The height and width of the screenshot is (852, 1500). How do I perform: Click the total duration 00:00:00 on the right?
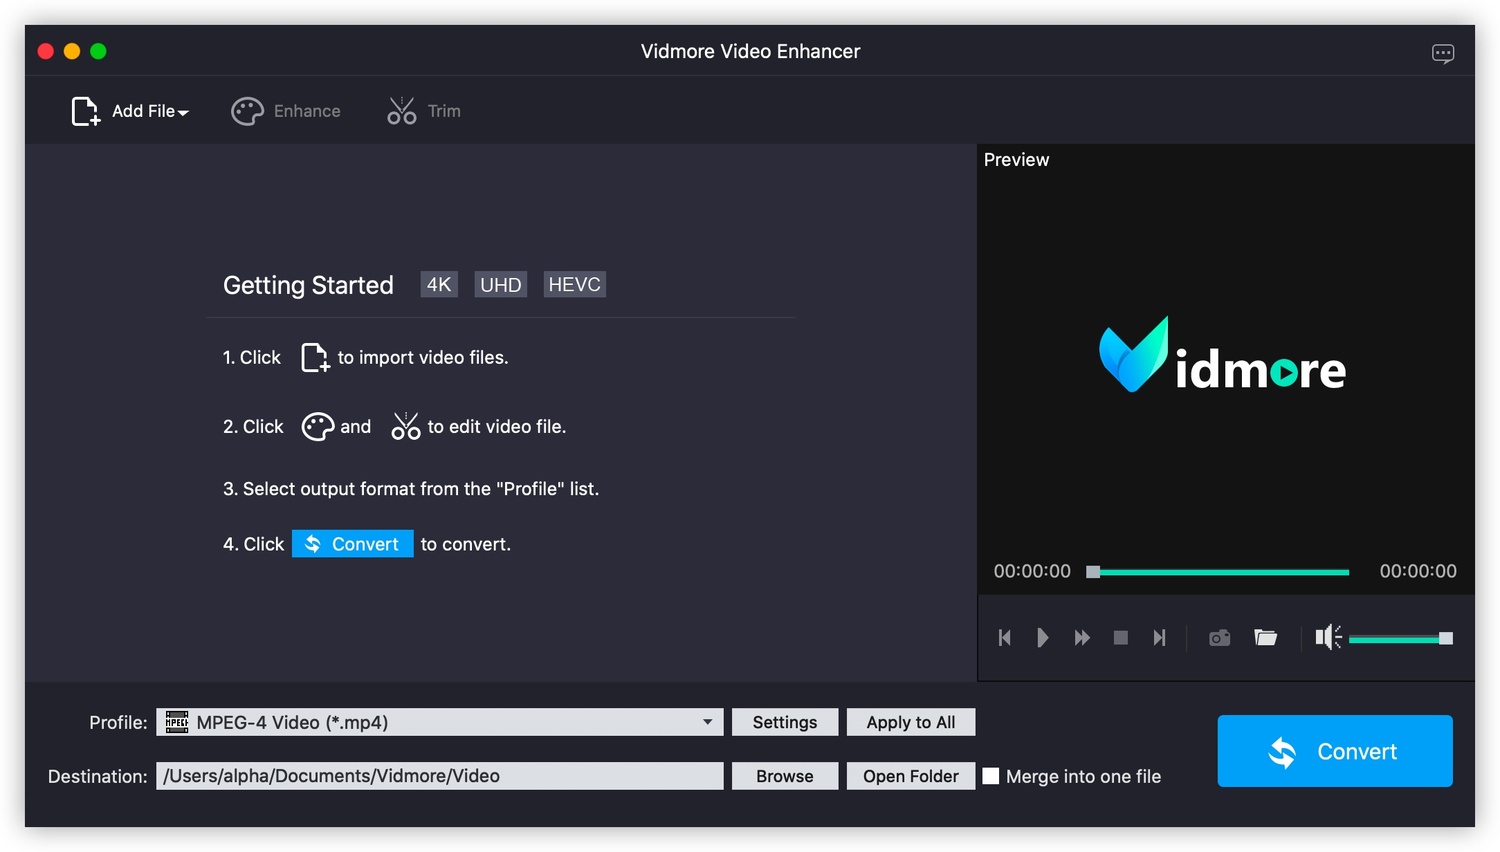click(x=1418, y=571)
